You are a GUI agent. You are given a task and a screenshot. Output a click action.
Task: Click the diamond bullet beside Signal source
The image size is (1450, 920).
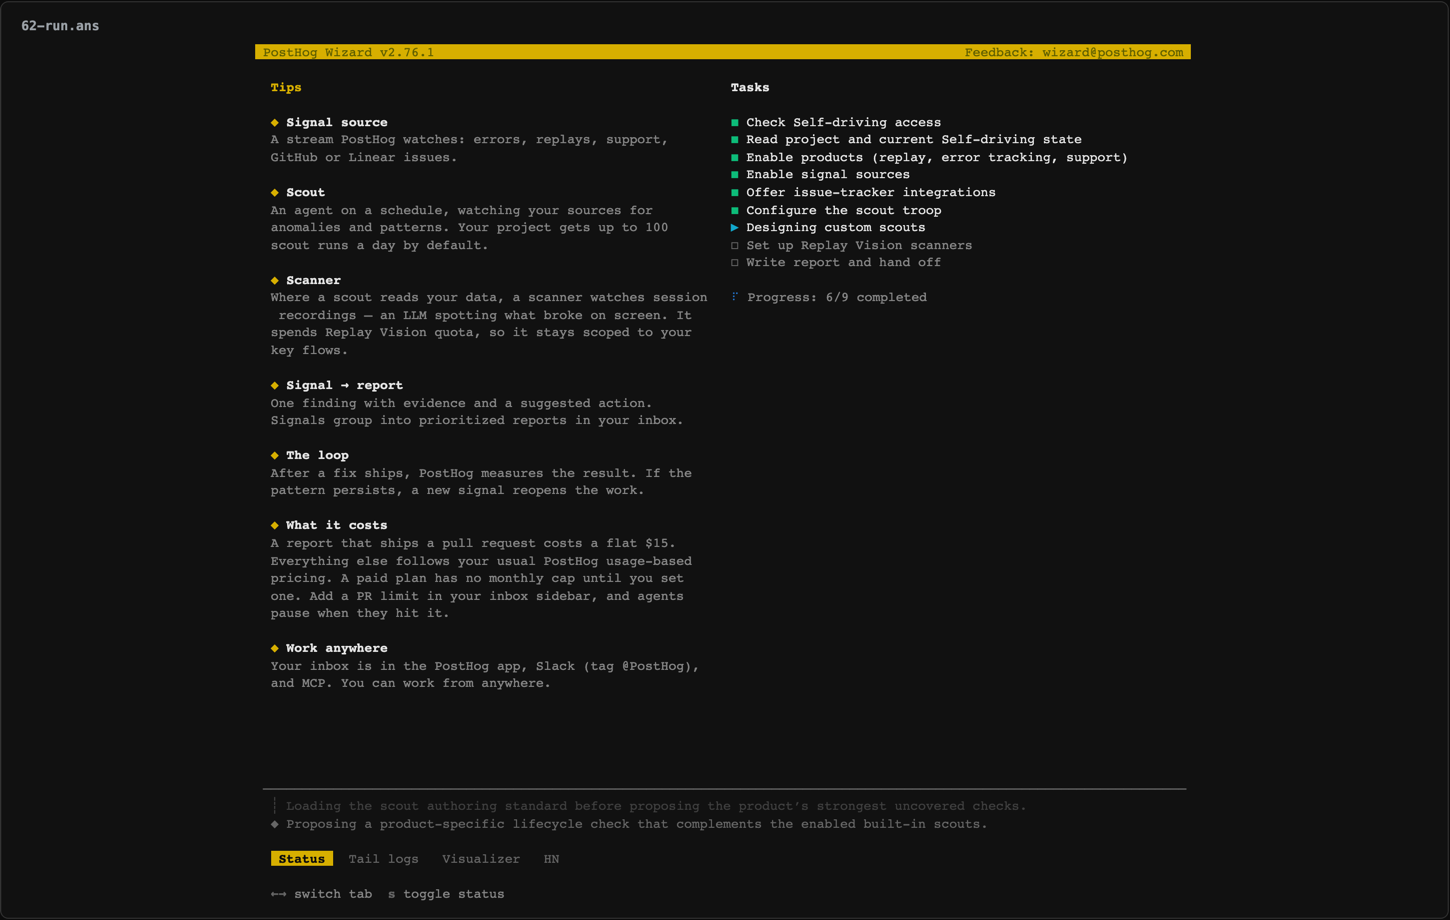(275, 123)
